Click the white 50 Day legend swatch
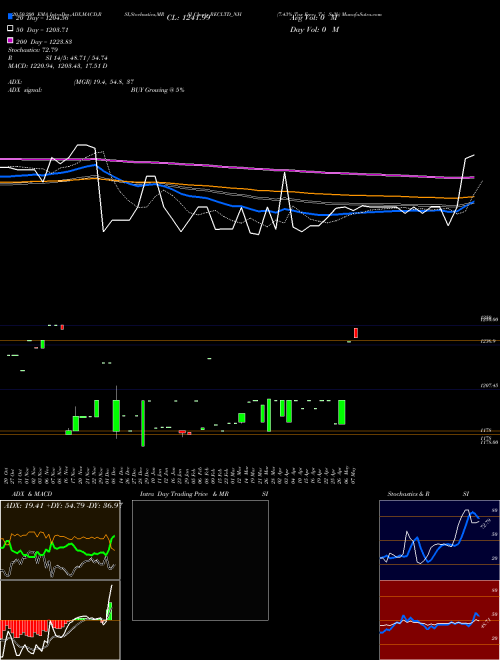The image size is (500, 660). (x=10, y=29)
